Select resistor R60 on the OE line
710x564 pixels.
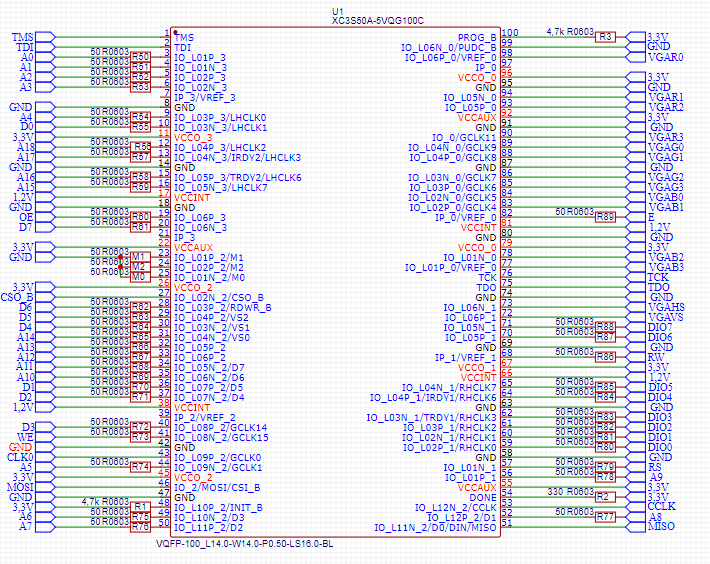click(140, 217)
